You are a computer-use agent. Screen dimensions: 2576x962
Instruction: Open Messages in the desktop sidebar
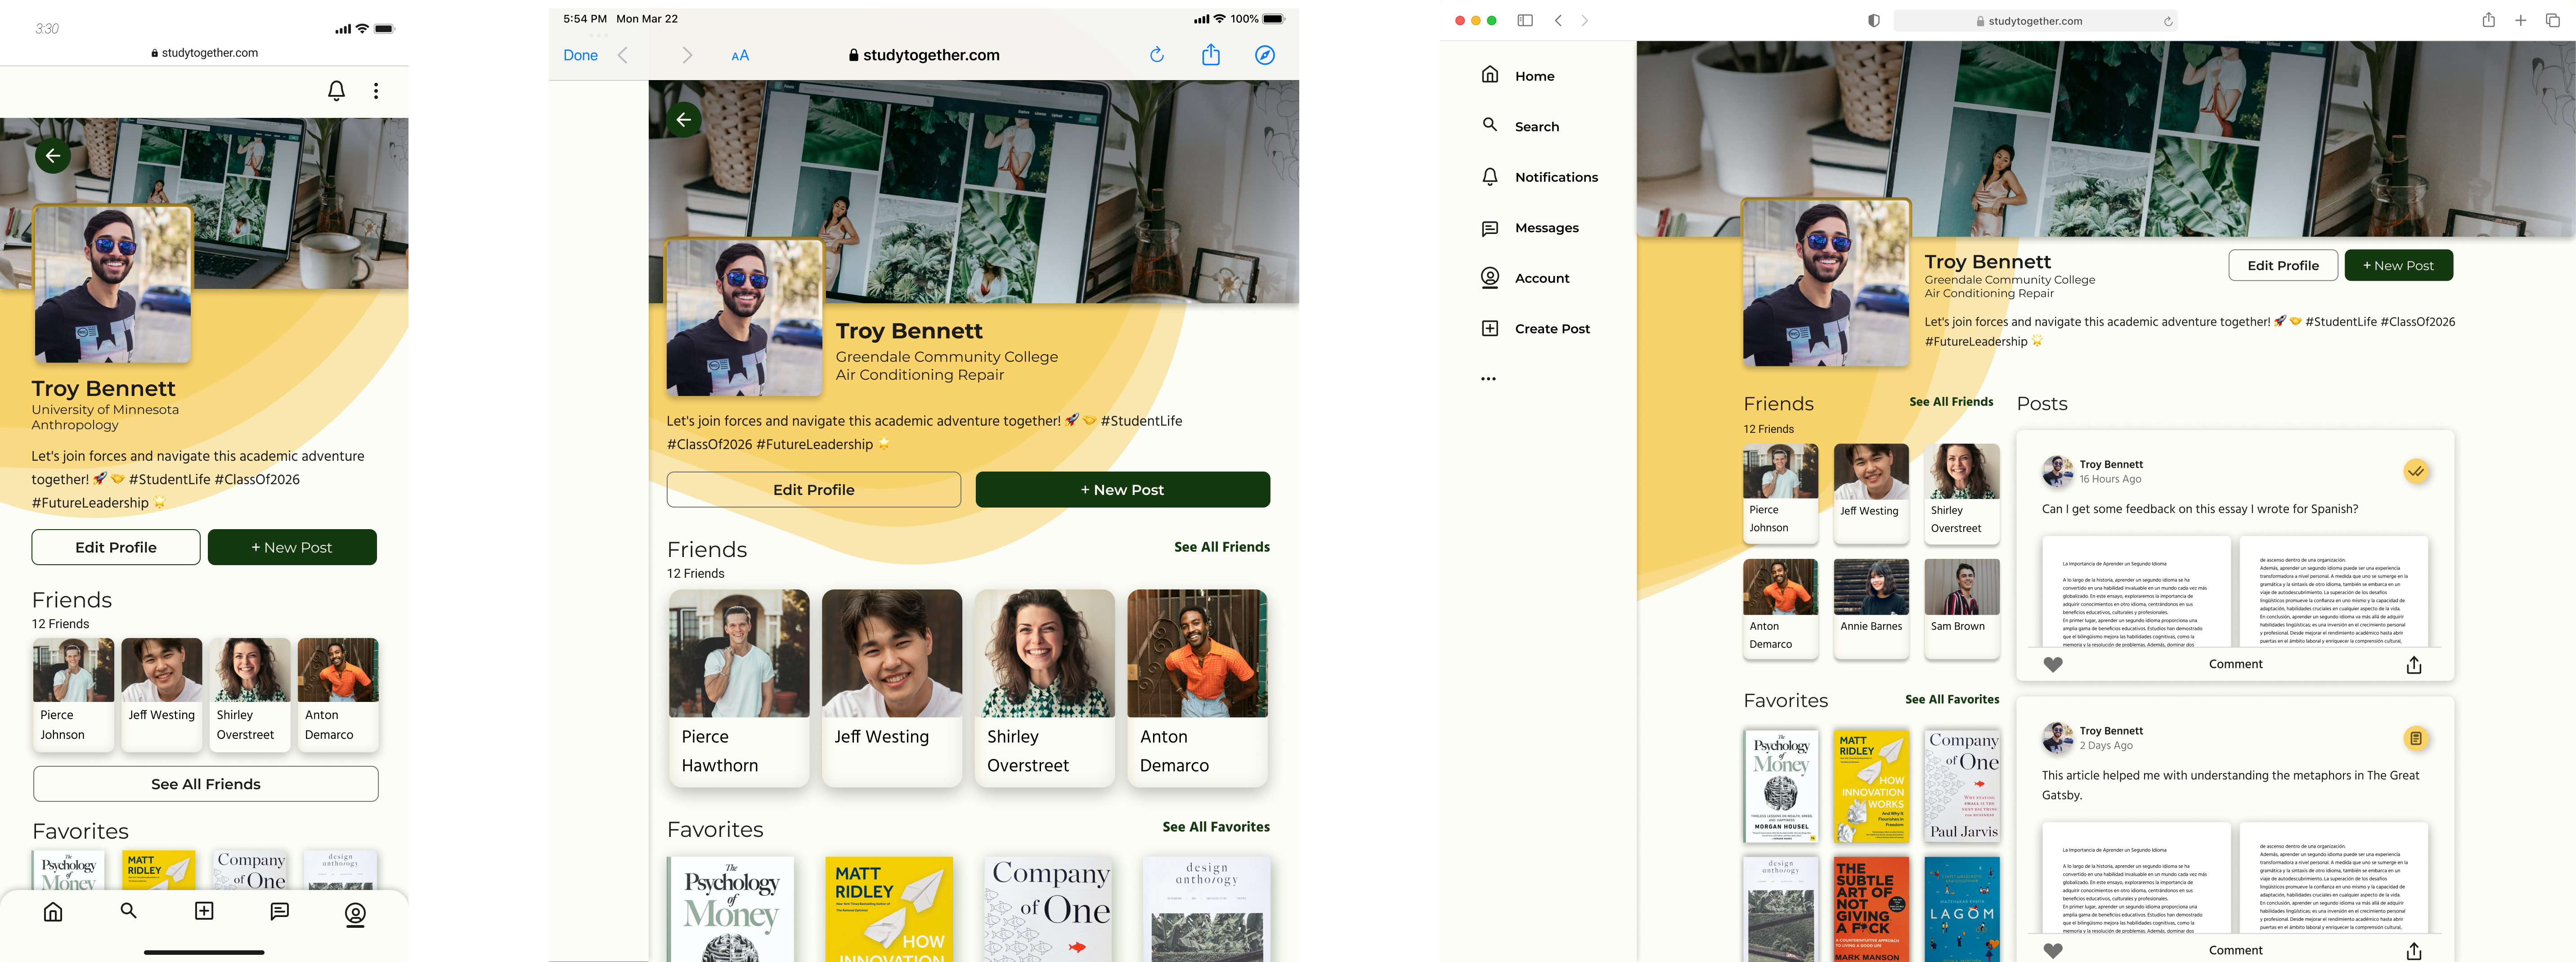click(x=1546, y=228)
